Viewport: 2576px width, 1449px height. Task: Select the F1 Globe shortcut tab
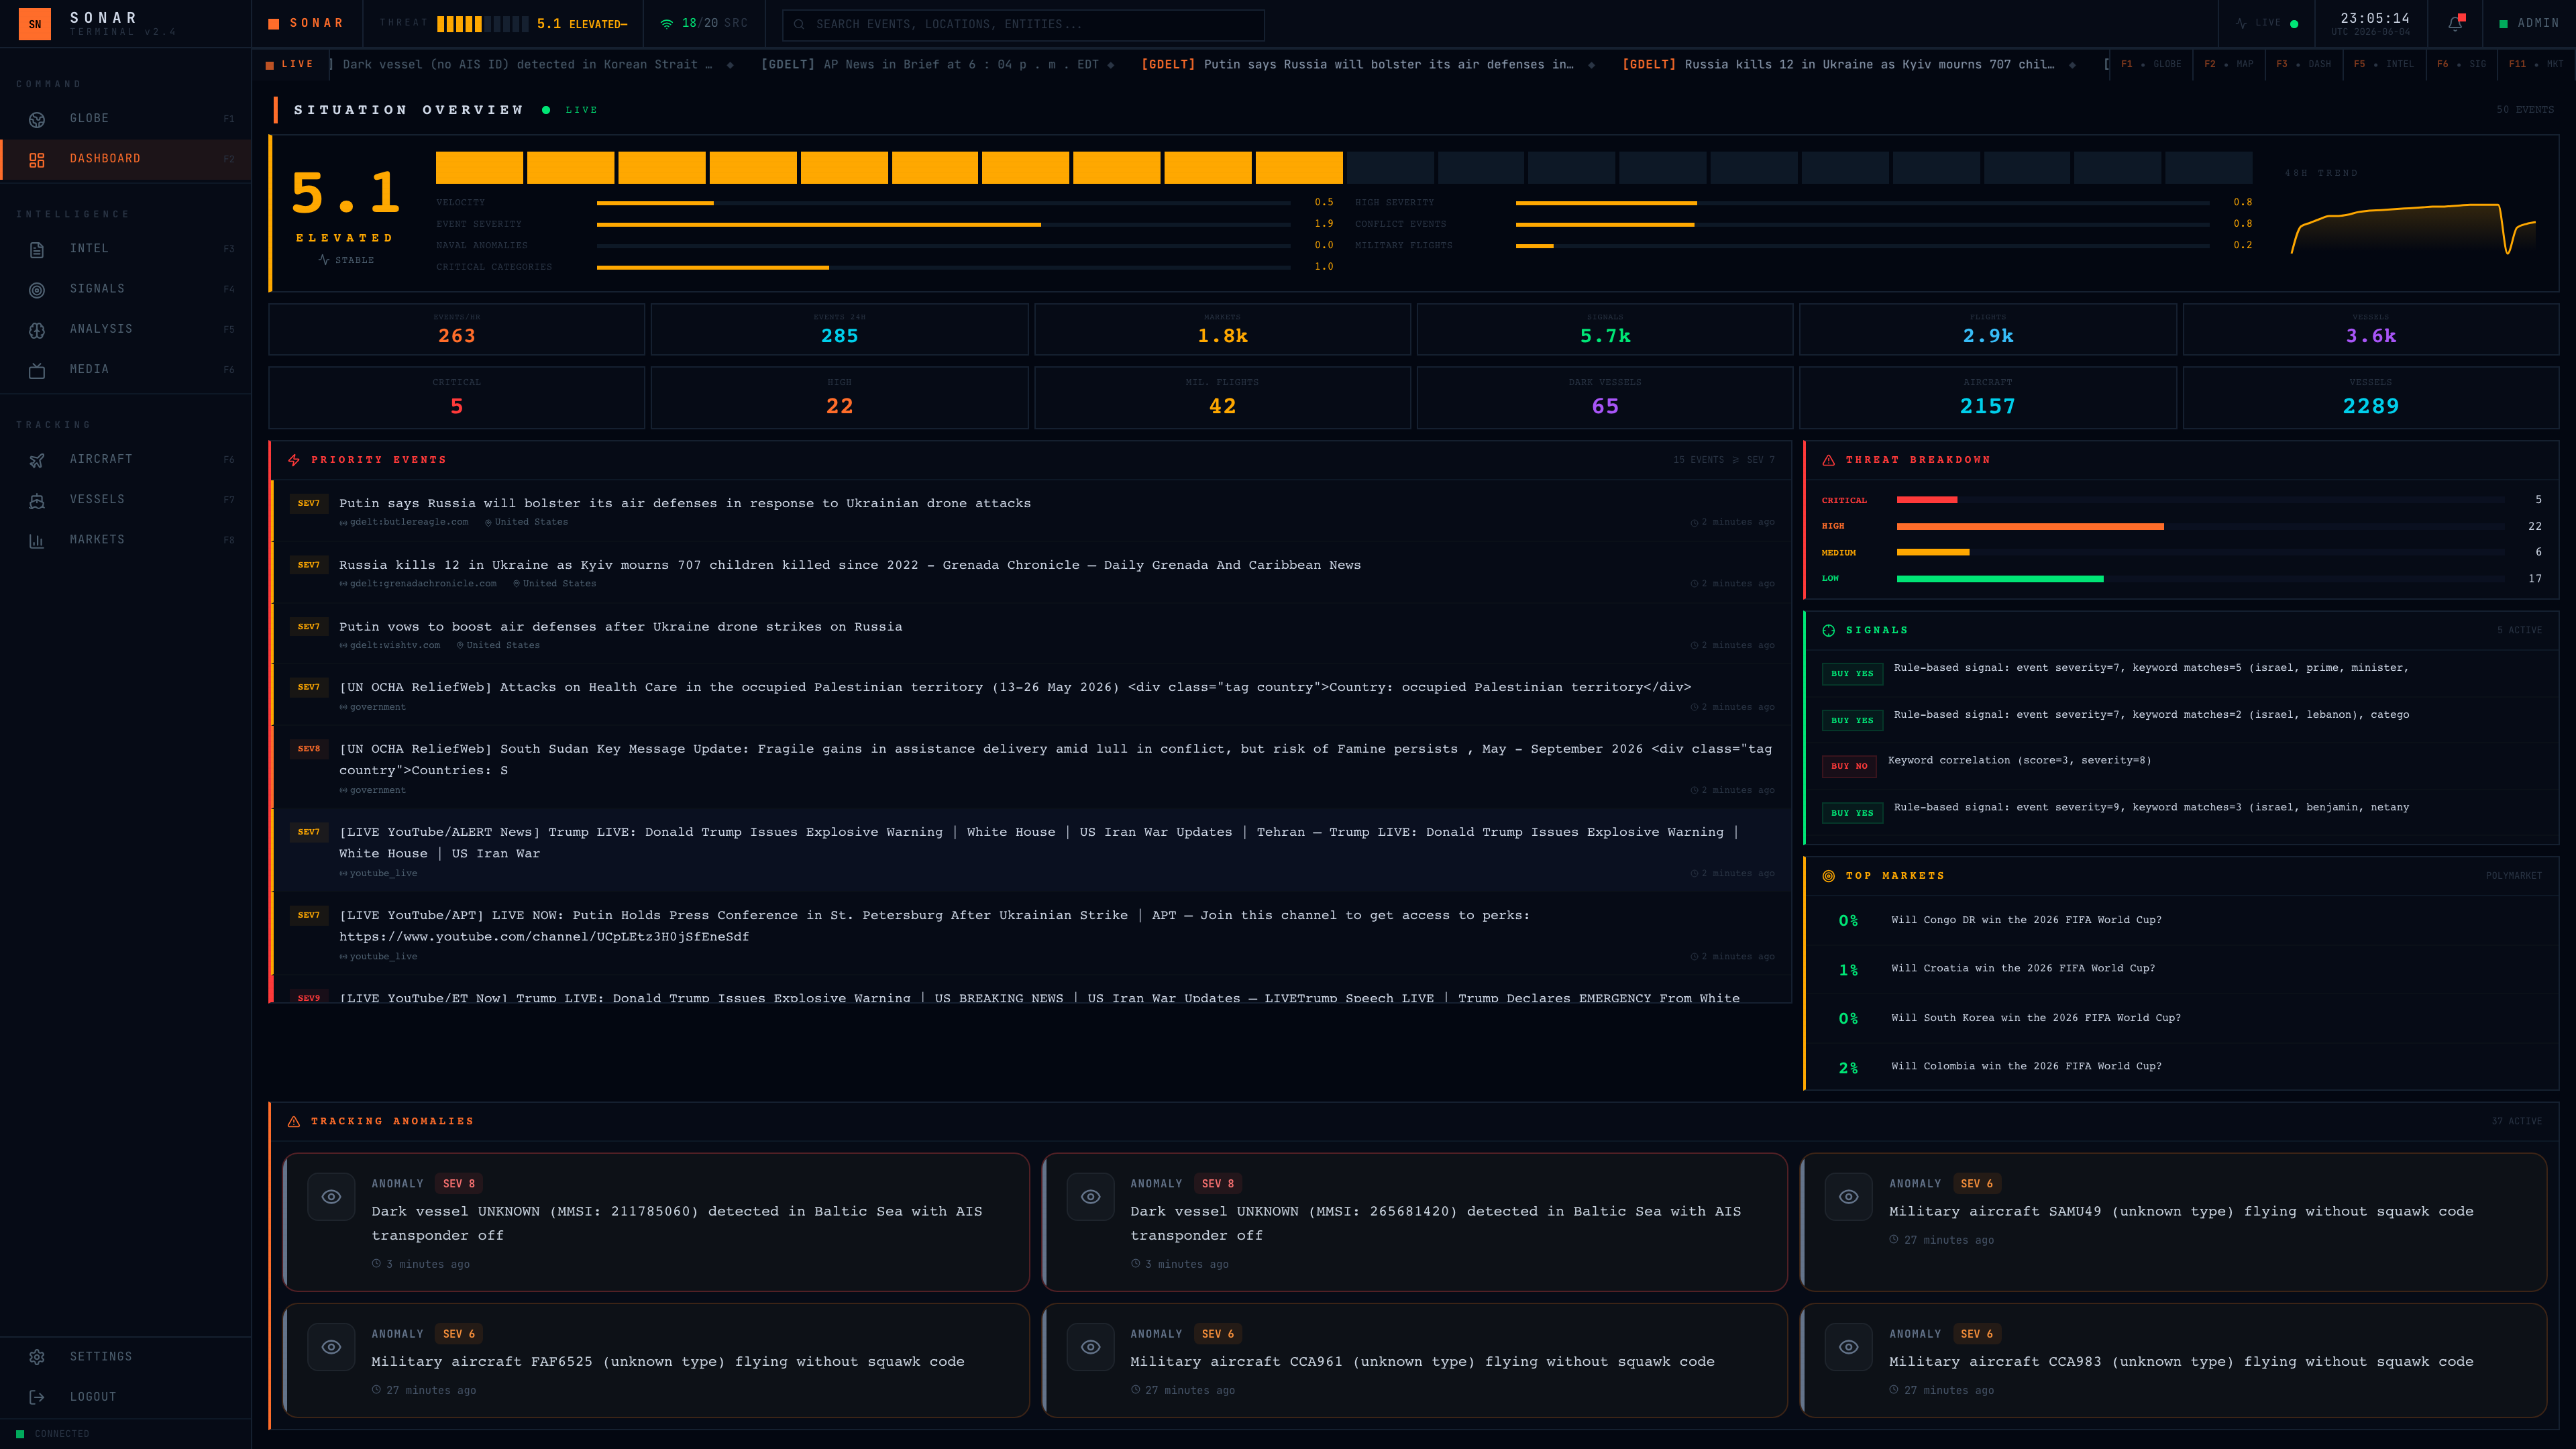pyautogui.click(x=2151, y=64)
